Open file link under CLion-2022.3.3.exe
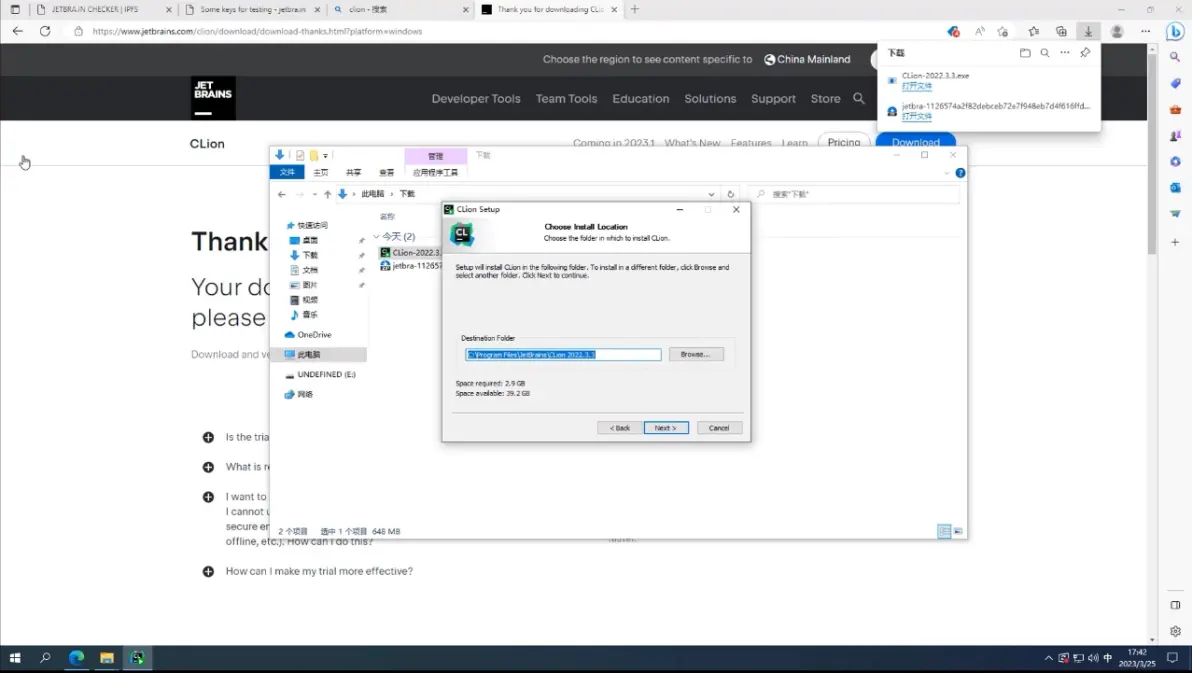This screenshot has height=673, width=1192. point(916,86)
